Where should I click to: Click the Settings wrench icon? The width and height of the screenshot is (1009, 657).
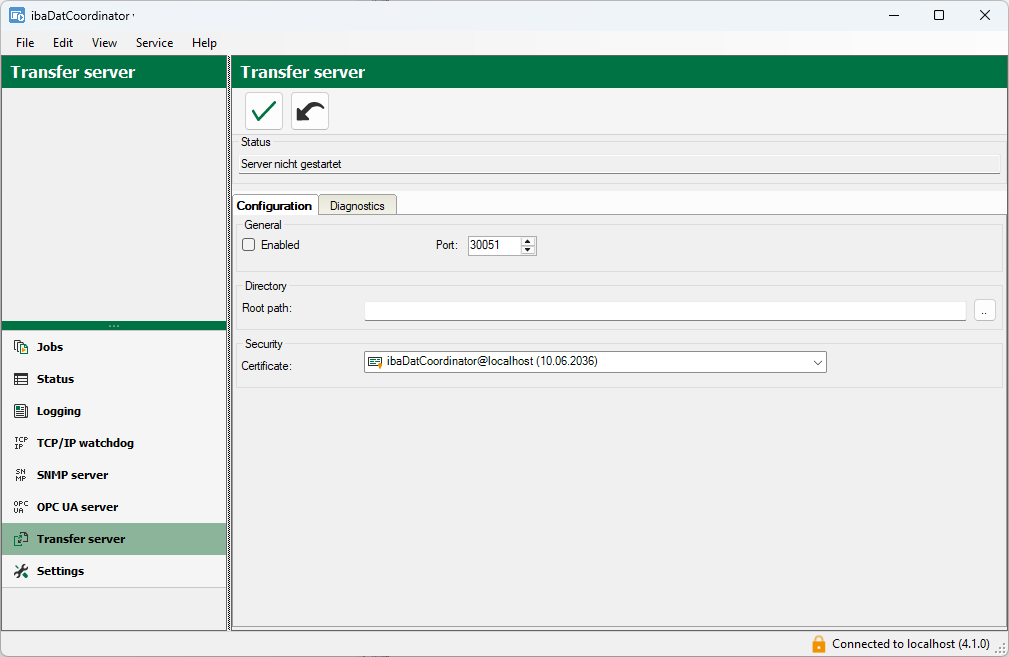click(x=21, y=571)
